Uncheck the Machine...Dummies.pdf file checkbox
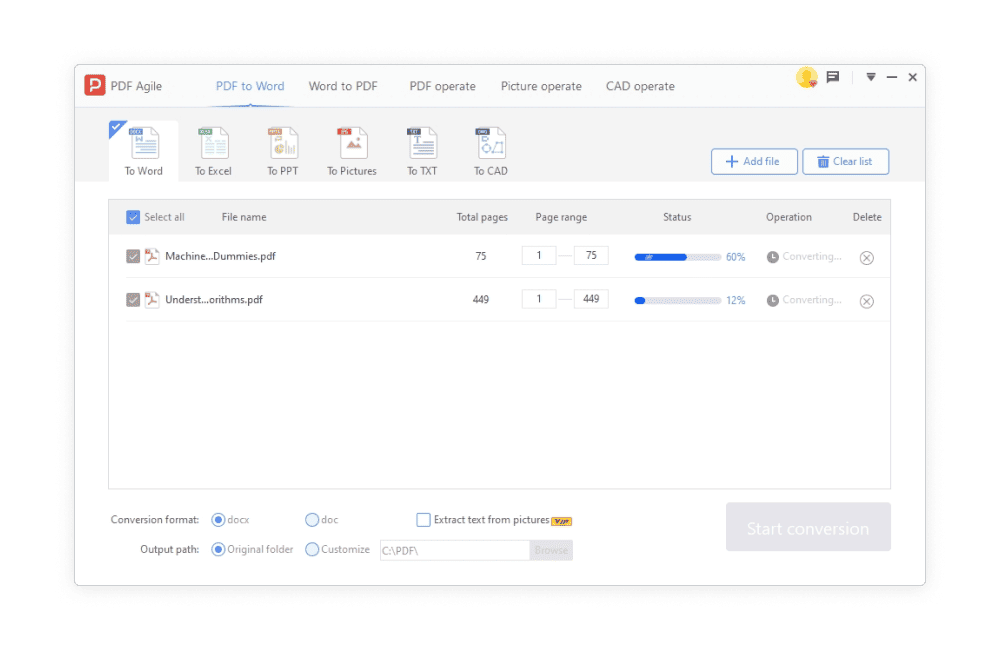This screenshot has height=650, width=1000. pyautogui.click(x=133, y=257)
